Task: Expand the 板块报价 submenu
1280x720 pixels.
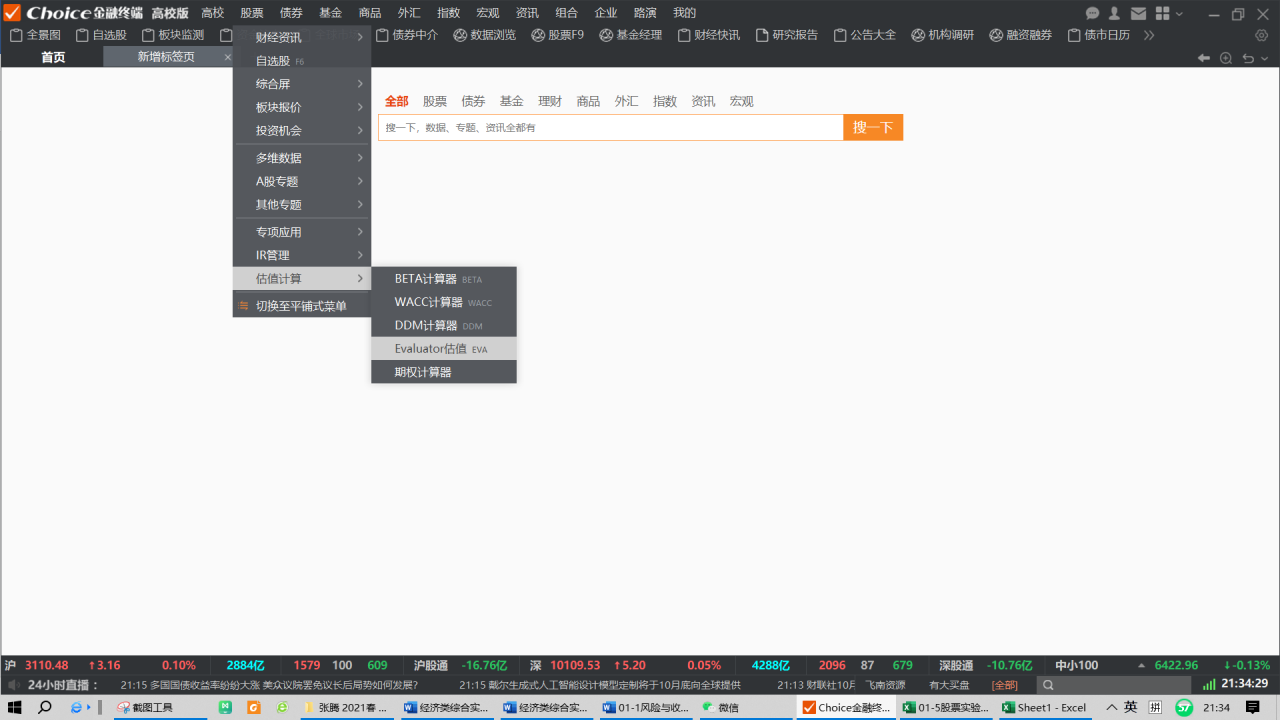Action: point(302,107)
